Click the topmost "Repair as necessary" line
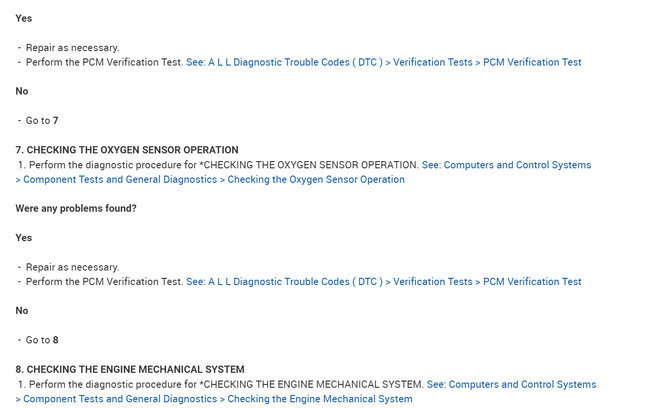Screen dimensions: 650x409 [72, 47]
